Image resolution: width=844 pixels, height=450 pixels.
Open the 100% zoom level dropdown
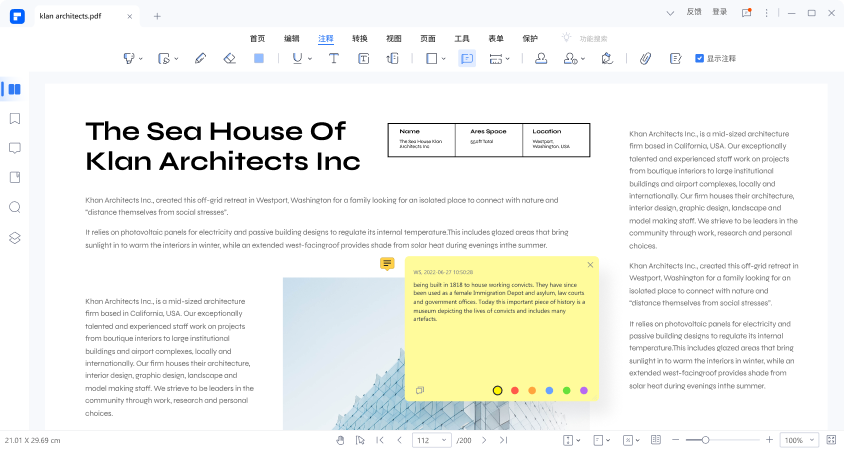799,440
